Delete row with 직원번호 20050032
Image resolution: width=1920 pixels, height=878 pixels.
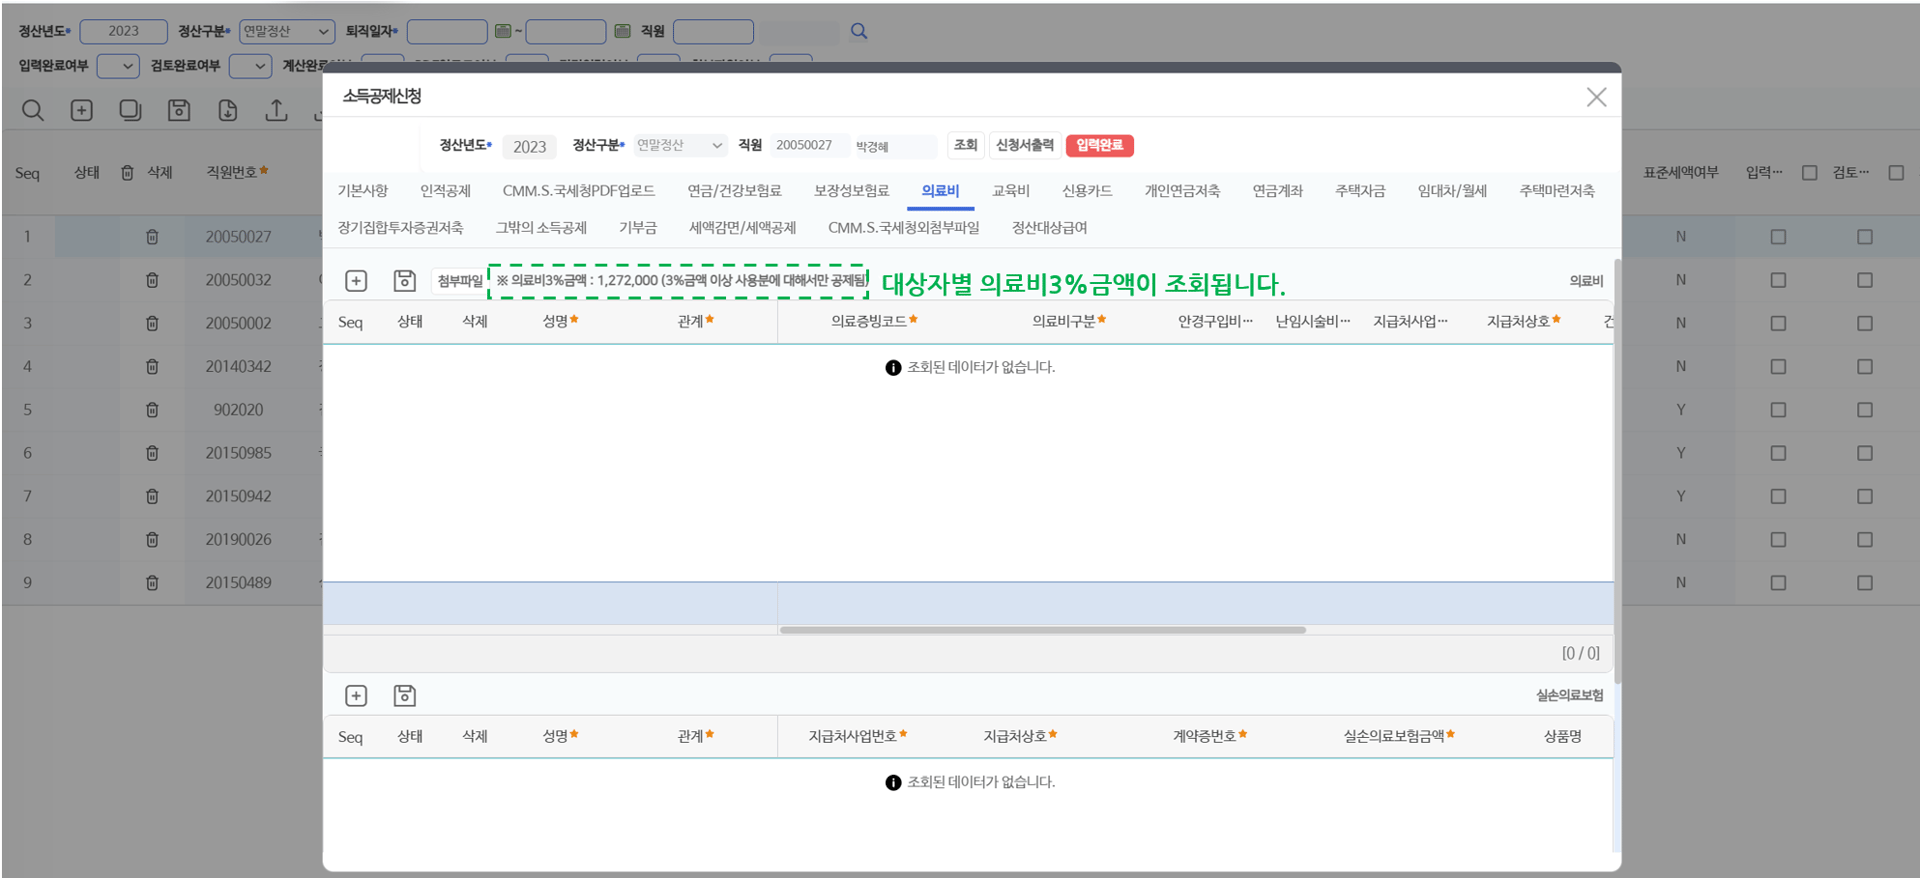(152, 280)
